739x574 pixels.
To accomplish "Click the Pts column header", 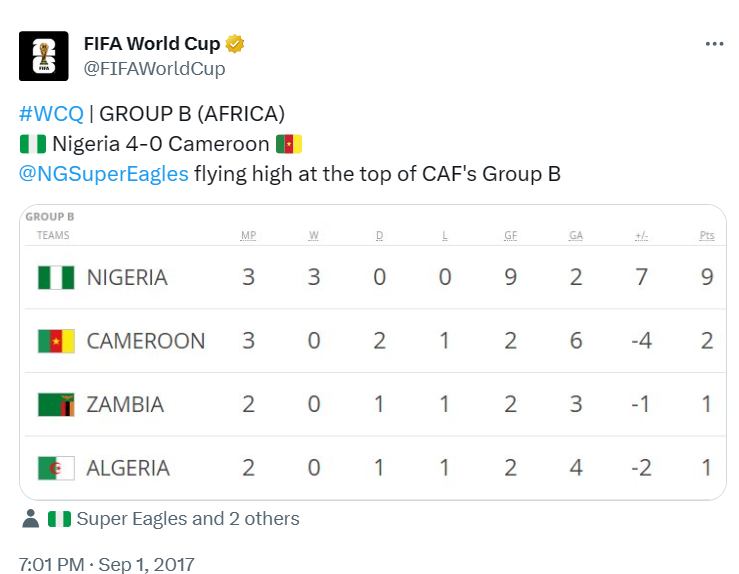I will [x=707, y=236].
